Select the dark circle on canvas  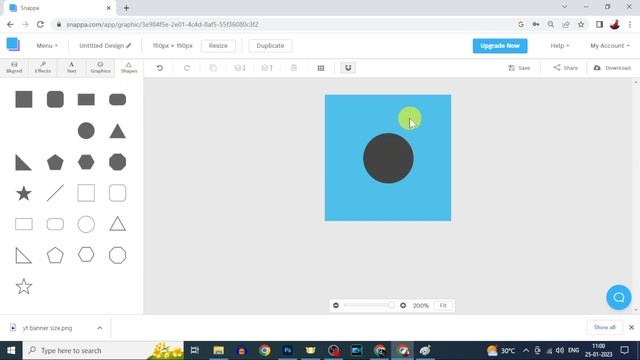(388, 158)
